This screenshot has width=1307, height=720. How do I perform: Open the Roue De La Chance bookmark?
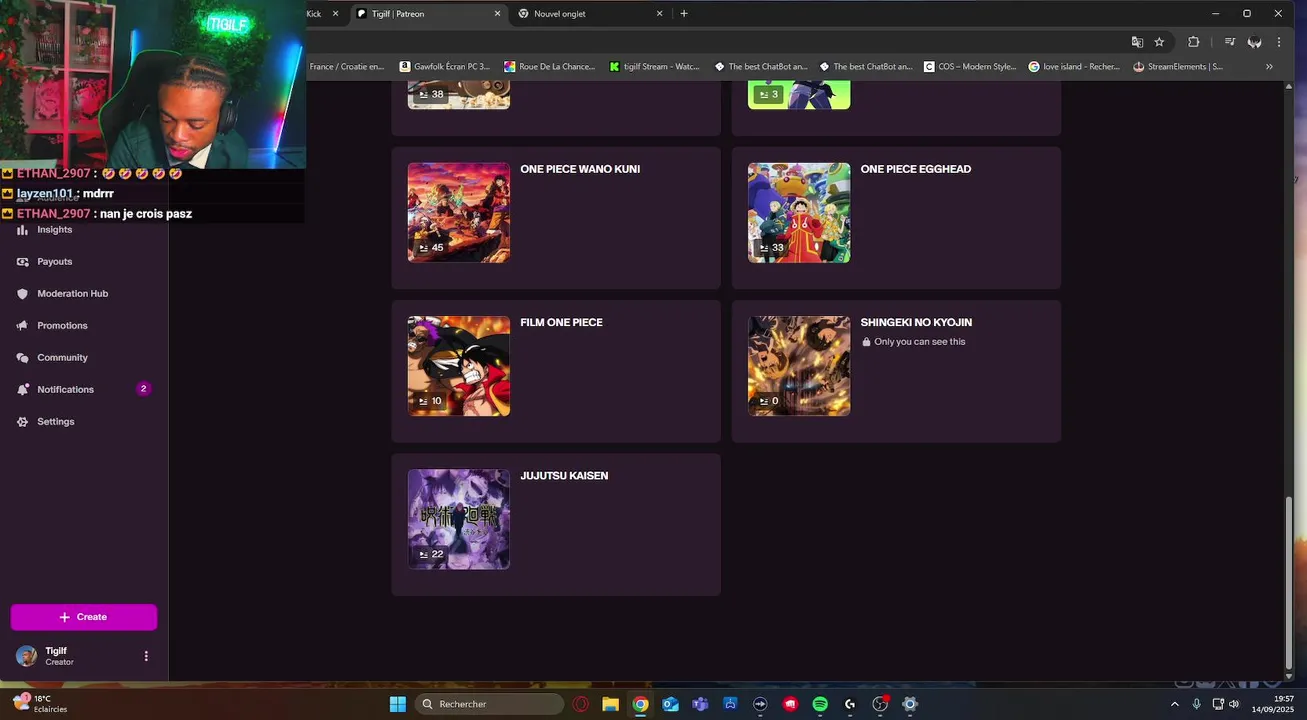click(x=549, y=67)
